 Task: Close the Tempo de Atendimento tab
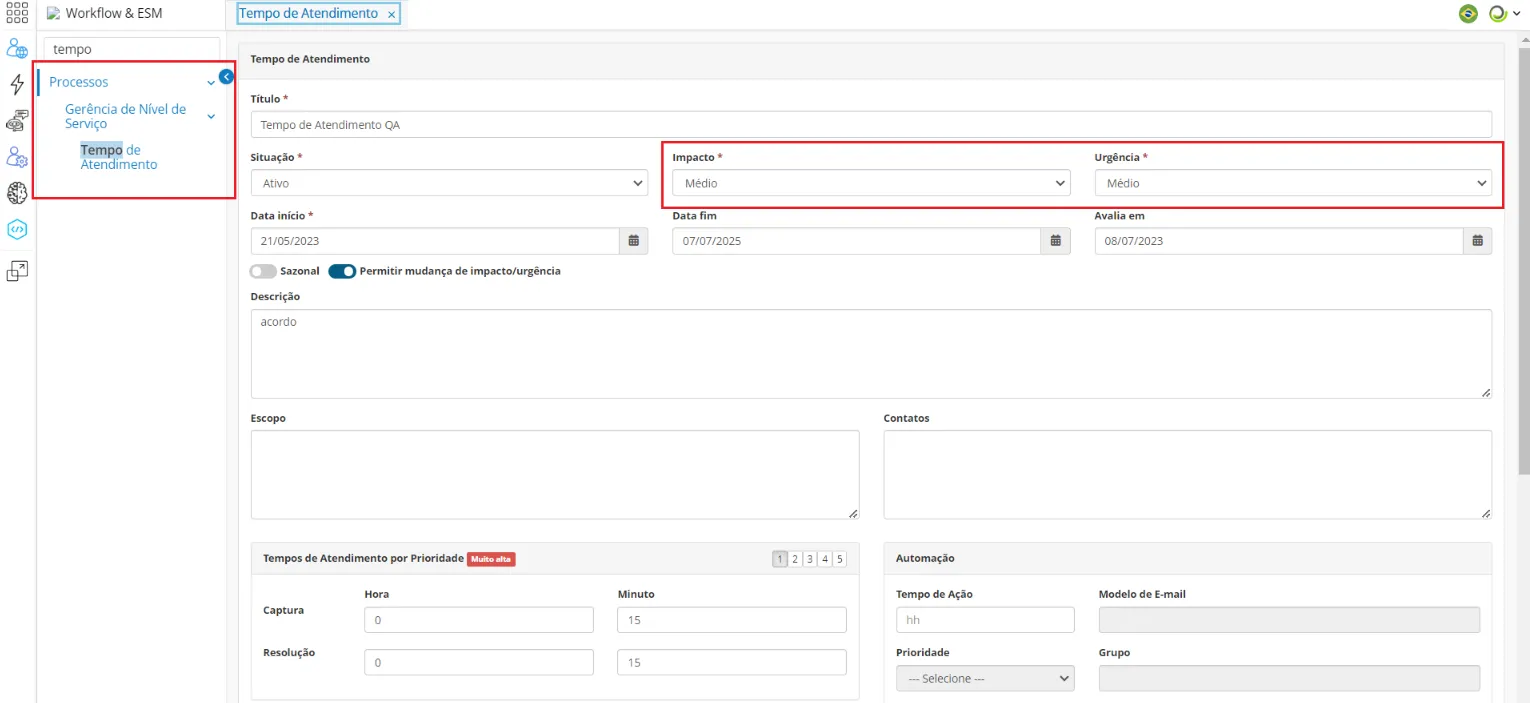click(391, 15)
